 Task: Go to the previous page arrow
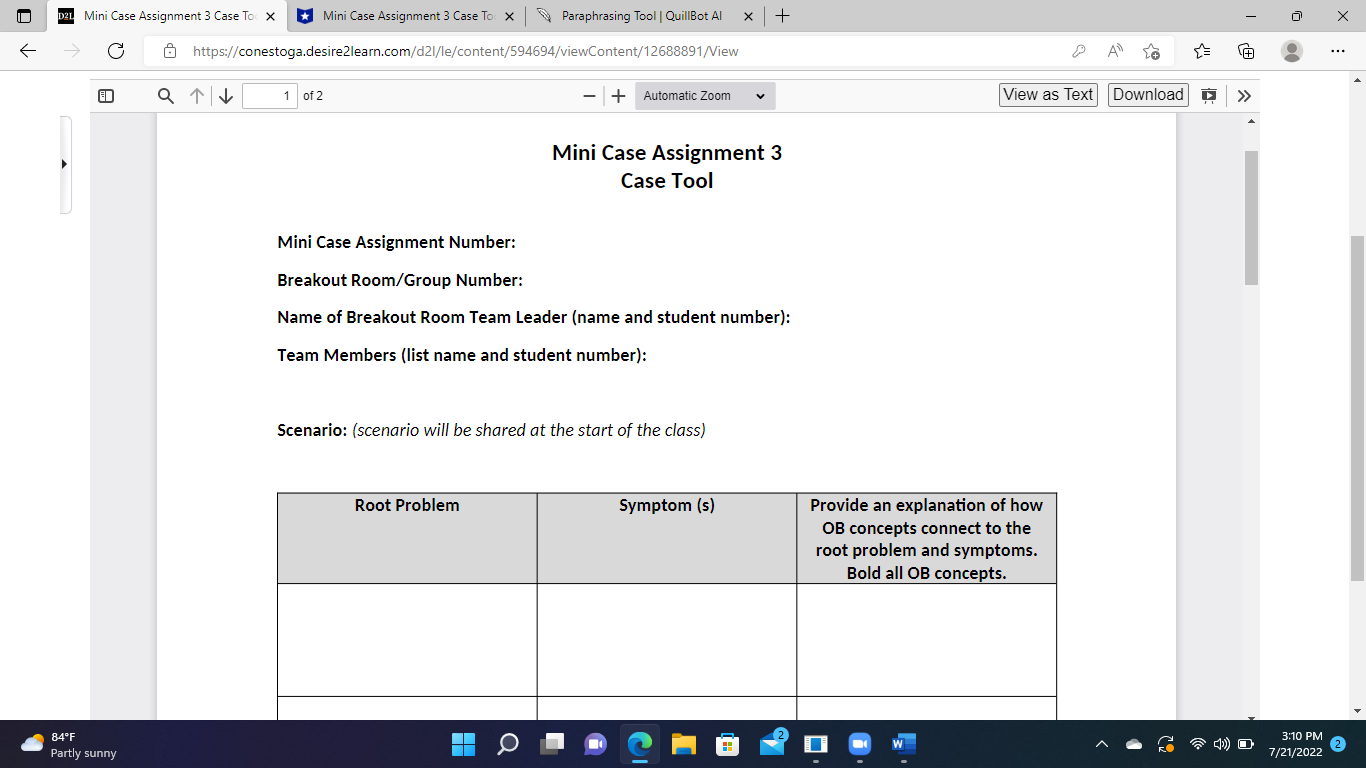(196, 95)
